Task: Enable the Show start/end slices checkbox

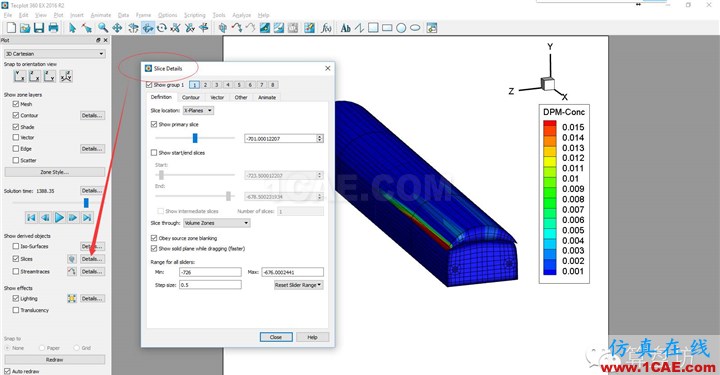Action: (154, 152)
